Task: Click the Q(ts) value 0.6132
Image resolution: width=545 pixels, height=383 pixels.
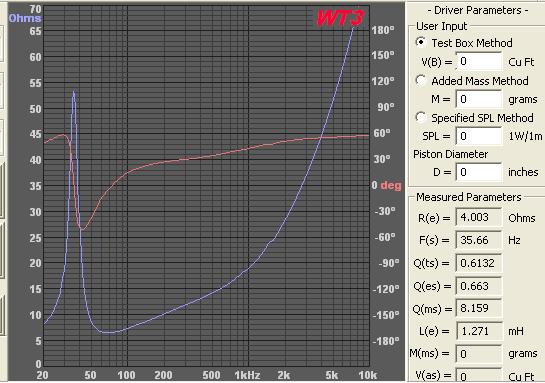Action: click(479, 263)
